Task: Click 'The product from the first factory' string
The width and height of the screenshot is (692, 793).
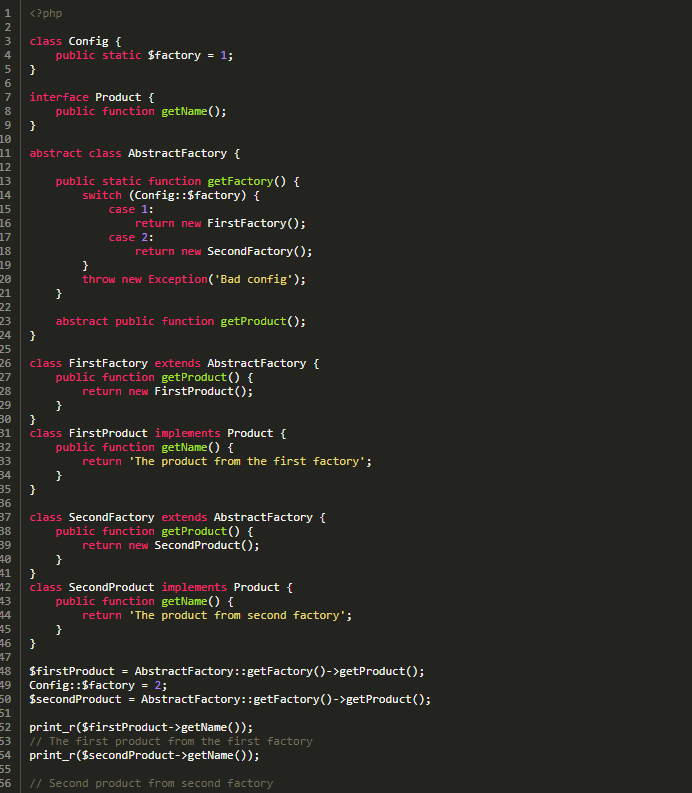Action: tap(249, 461)
